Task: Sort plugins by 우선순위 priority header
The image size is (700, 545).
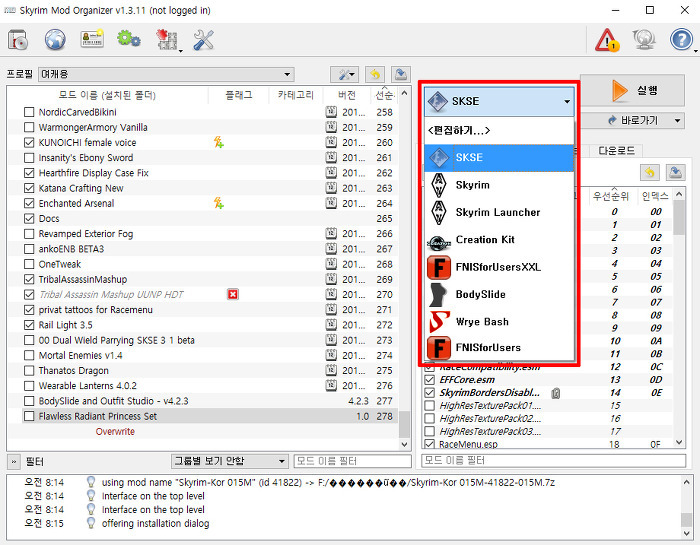Action: click(x=611, y=196)
